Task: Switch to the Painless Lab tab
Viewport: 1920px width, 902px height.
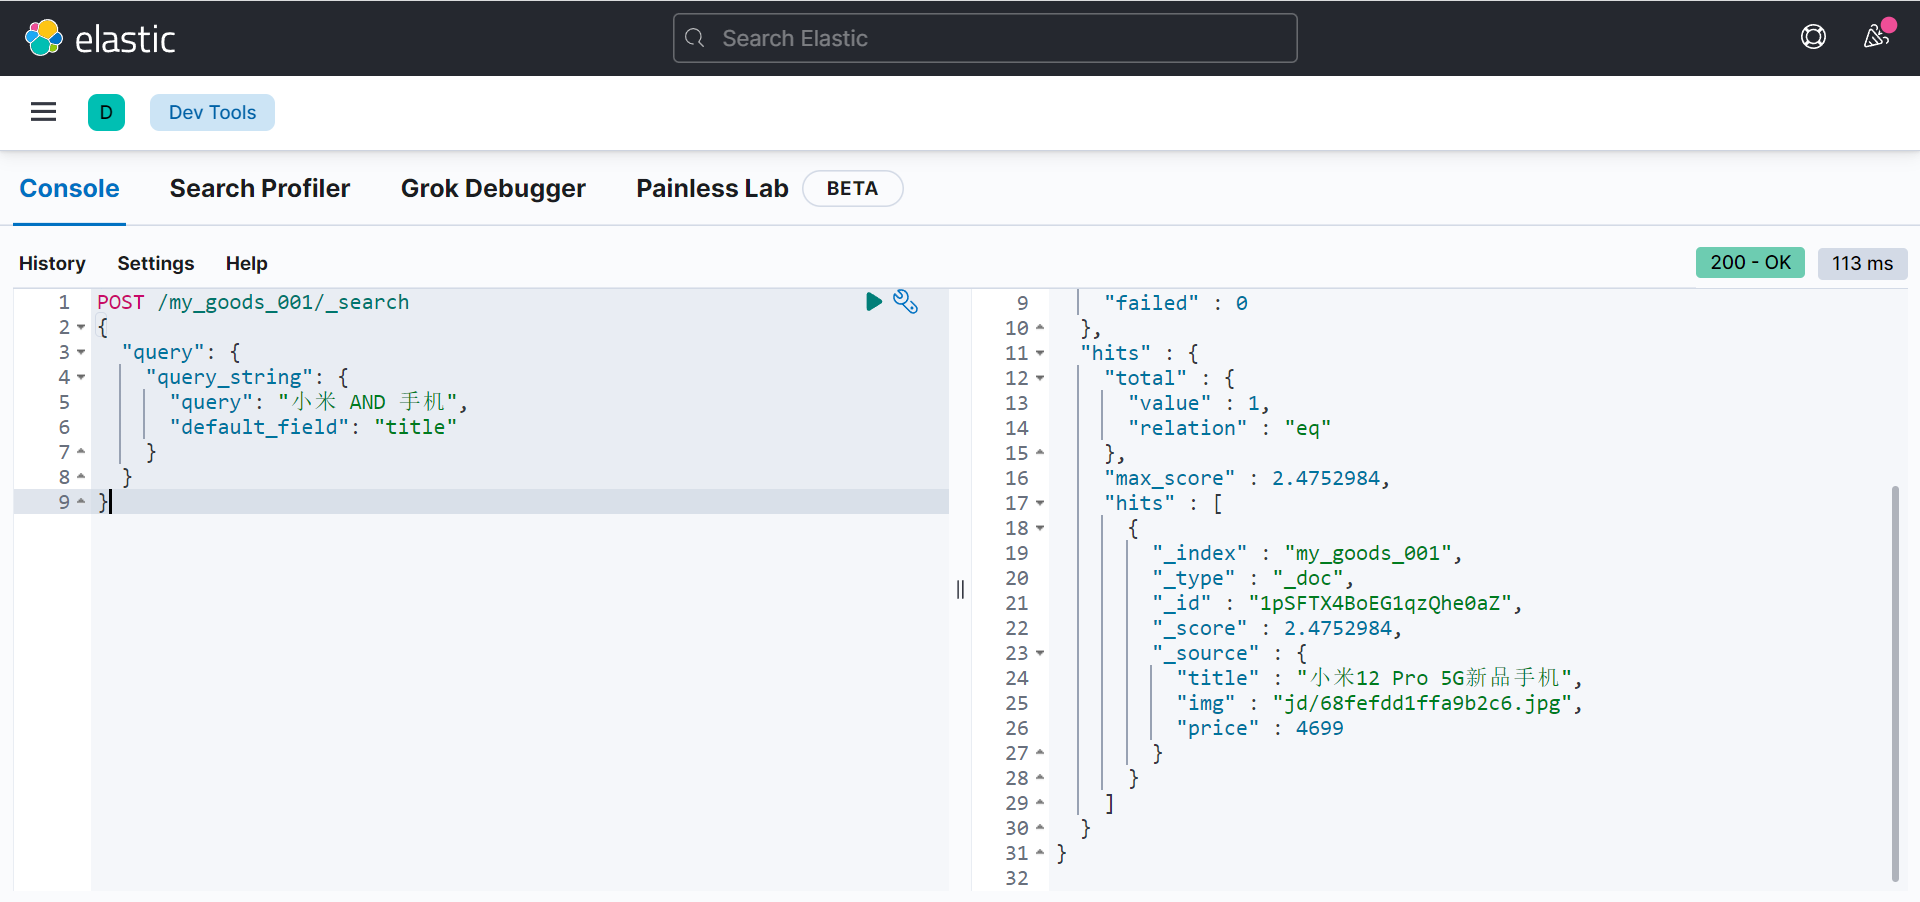Action: pyautogui.click(x=712, y=188)
